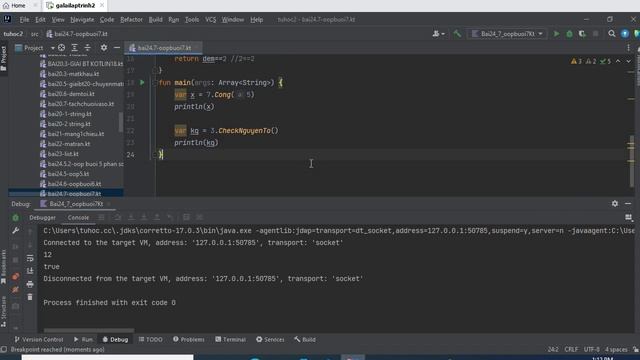Jump to previous highlighted error arrow
Screen dimensions: 640x360
click(x=618, y=61)
